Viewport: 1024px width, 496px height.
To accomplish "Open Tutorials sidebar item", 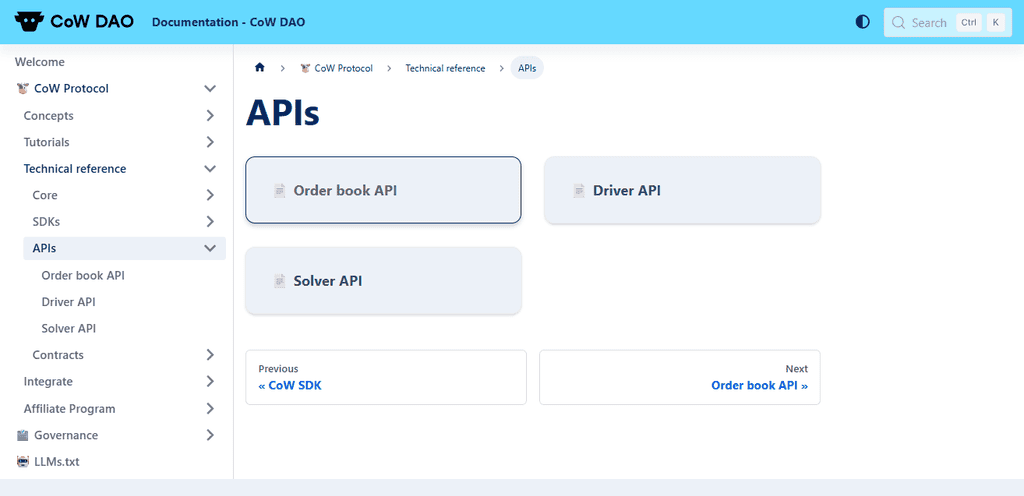I will click(x=46, y=142).
